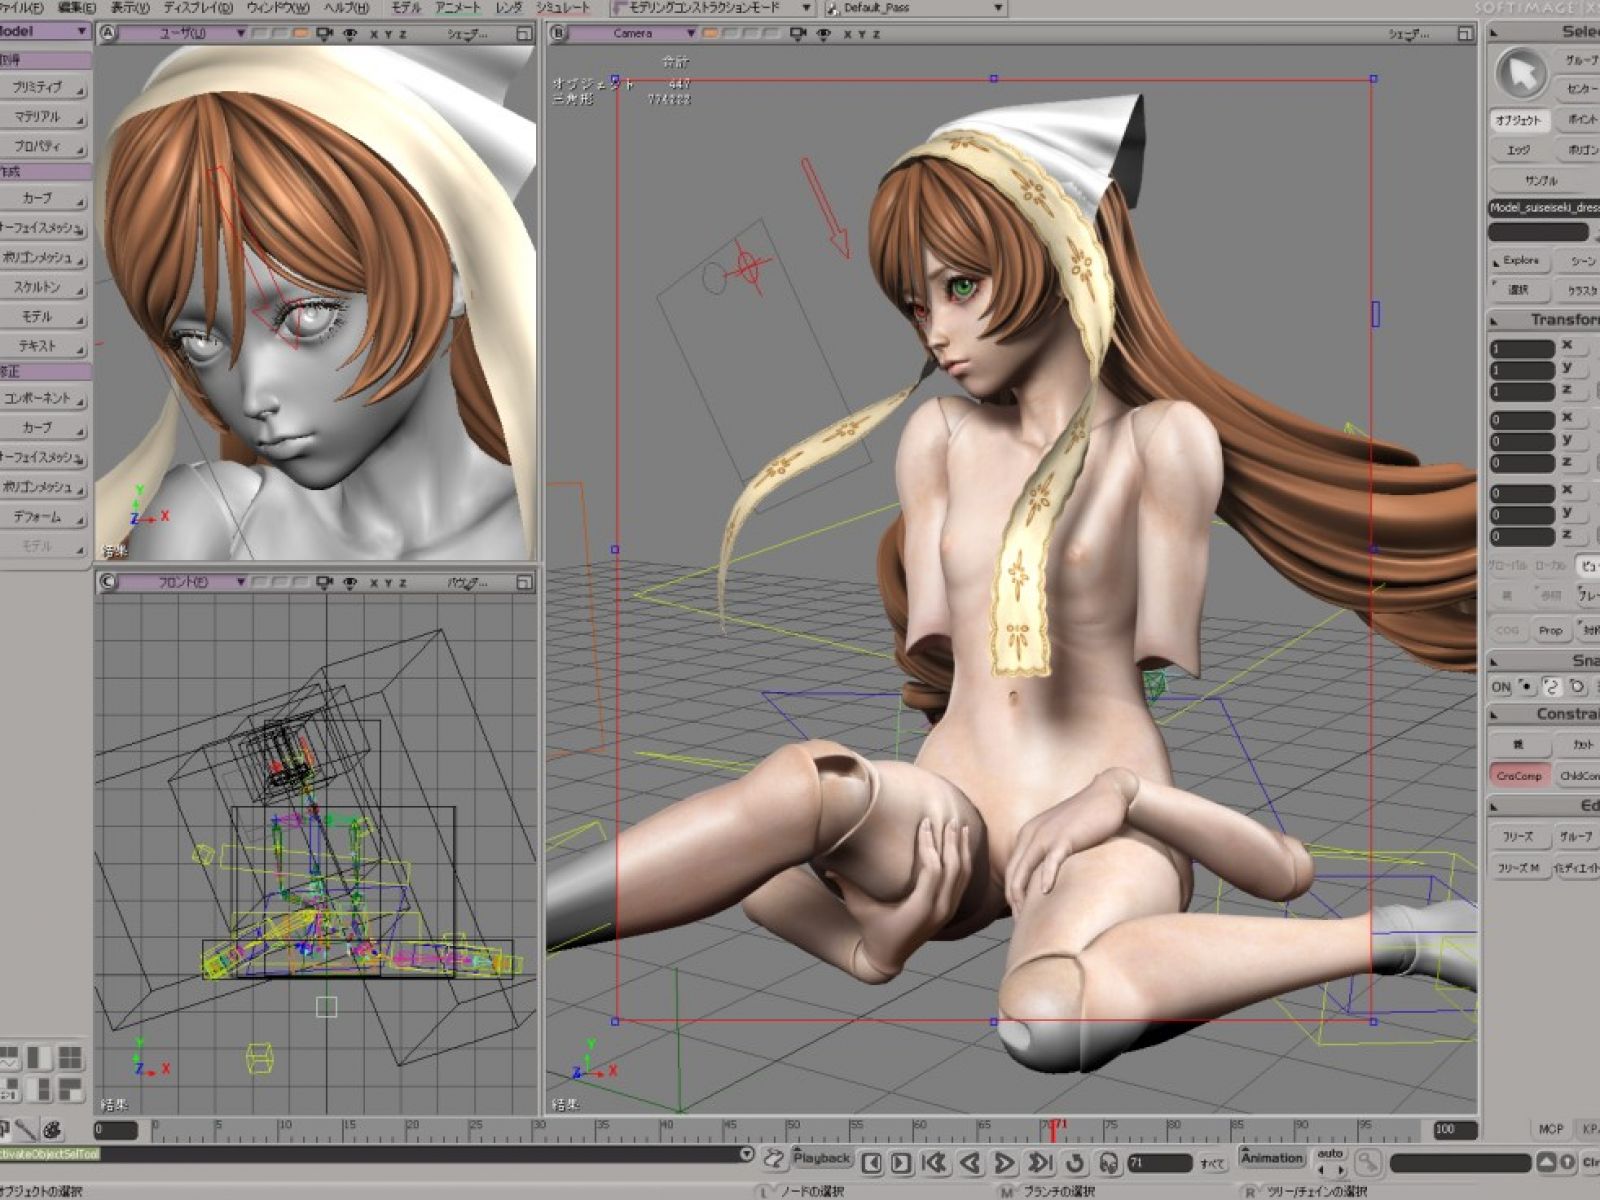1600x1200 pixels.
Task: Click スケルトン button in left panel
Action: [x=42, y=287]
